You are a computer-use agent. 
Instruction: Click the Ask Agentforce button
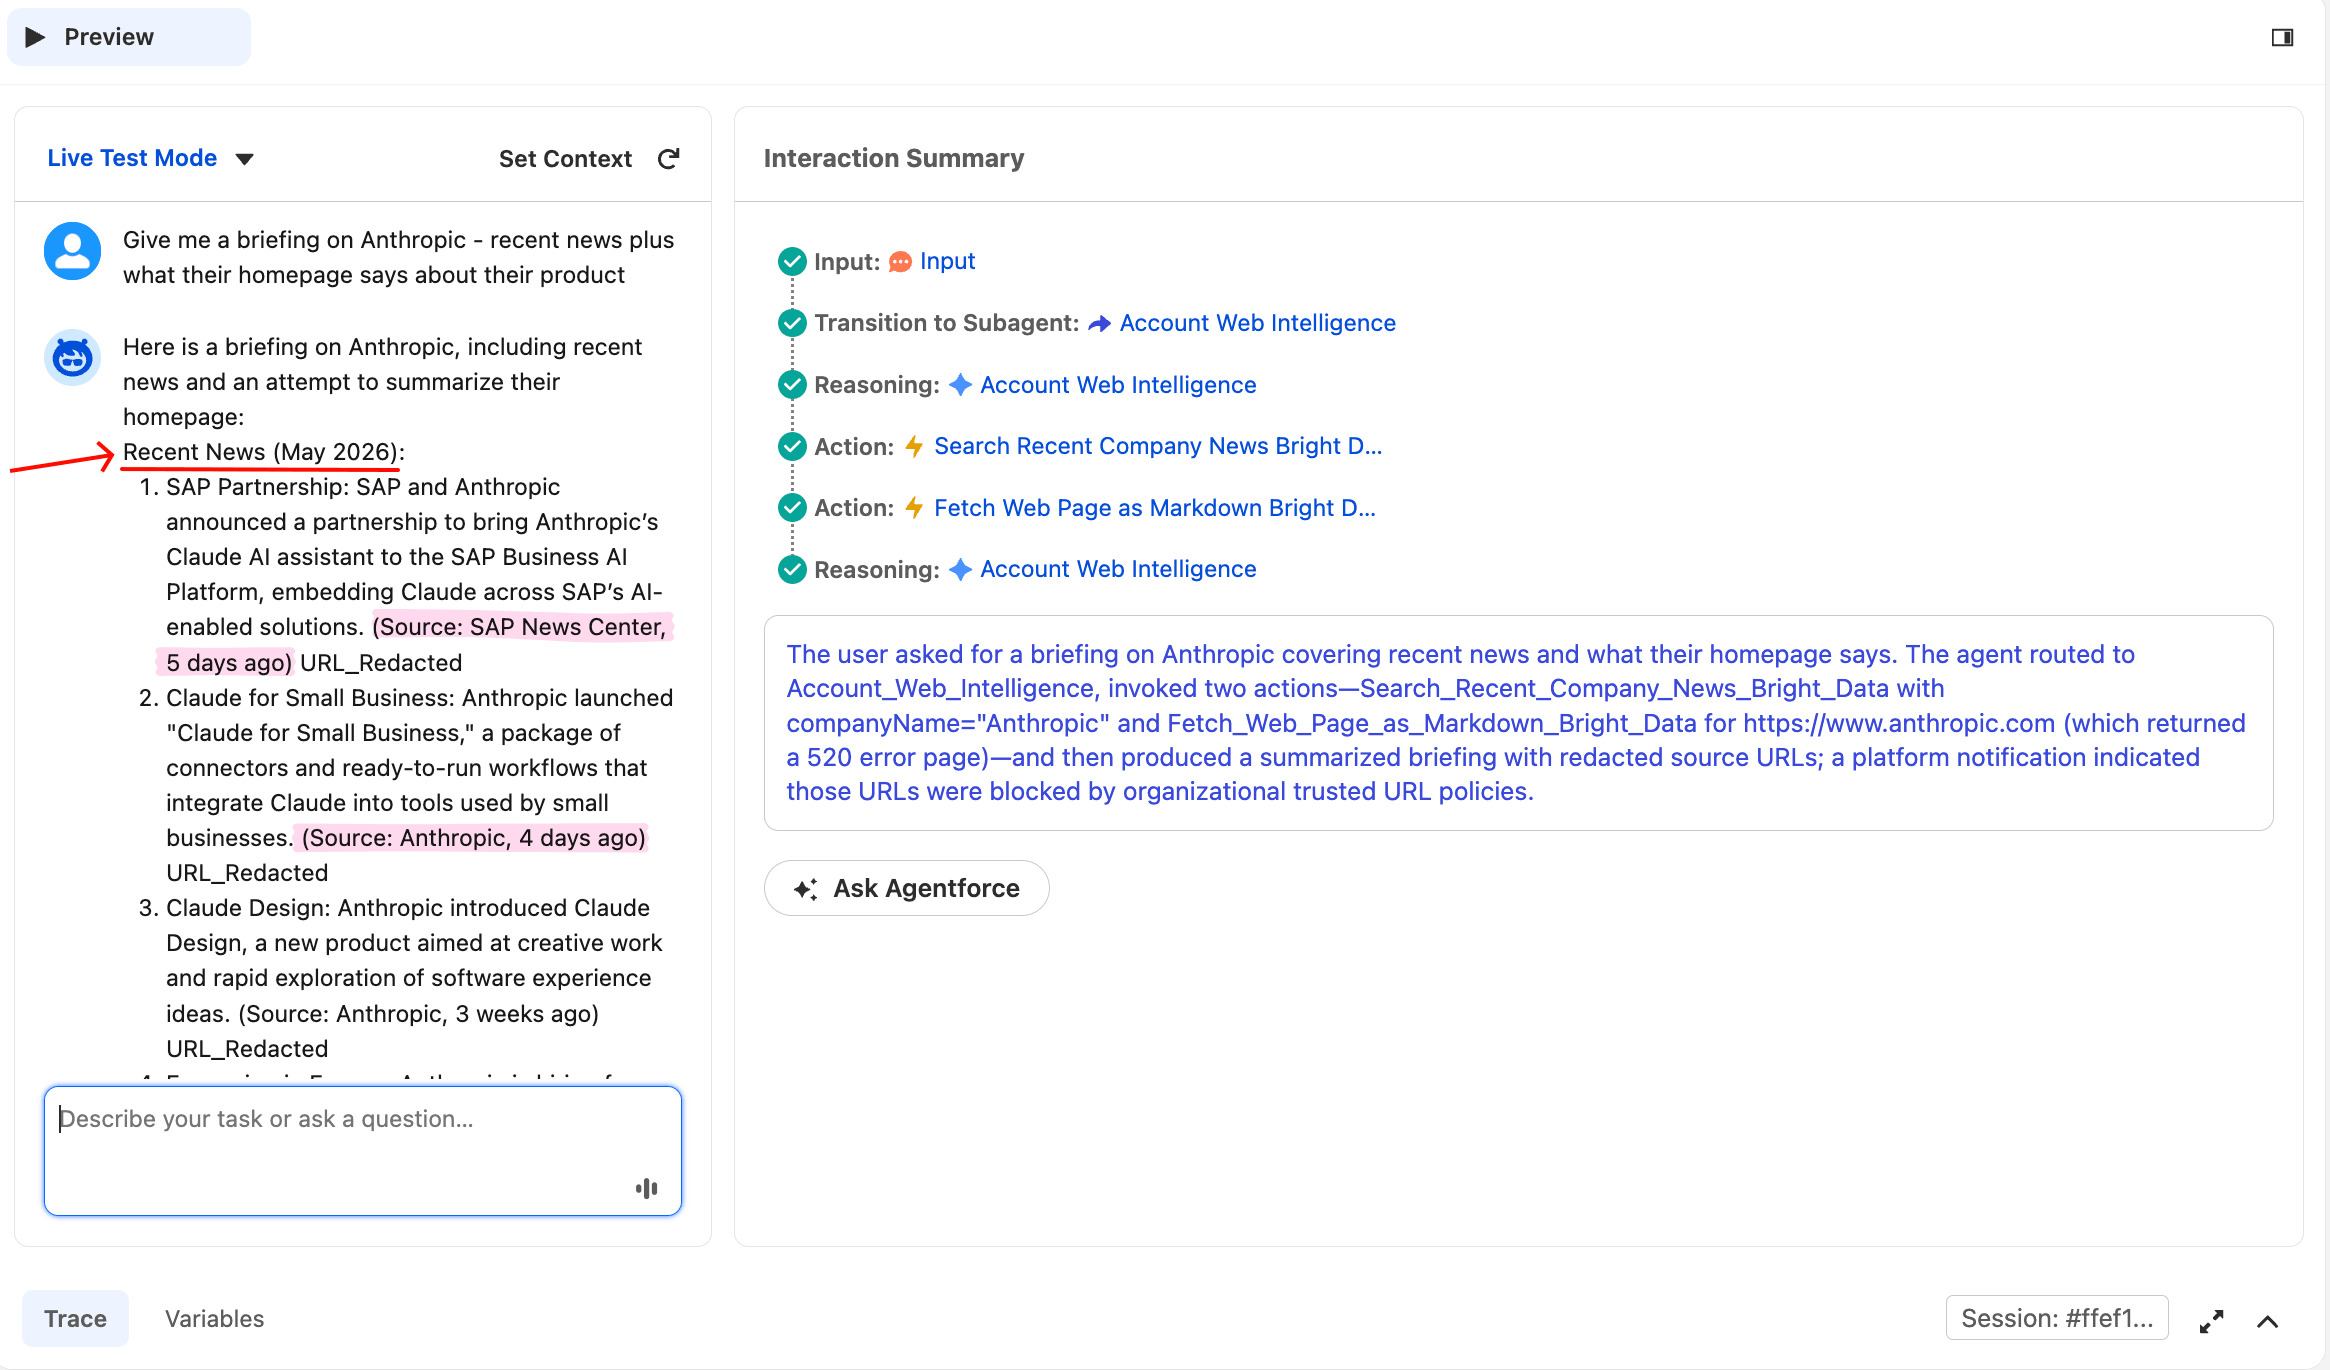point(906,888)
